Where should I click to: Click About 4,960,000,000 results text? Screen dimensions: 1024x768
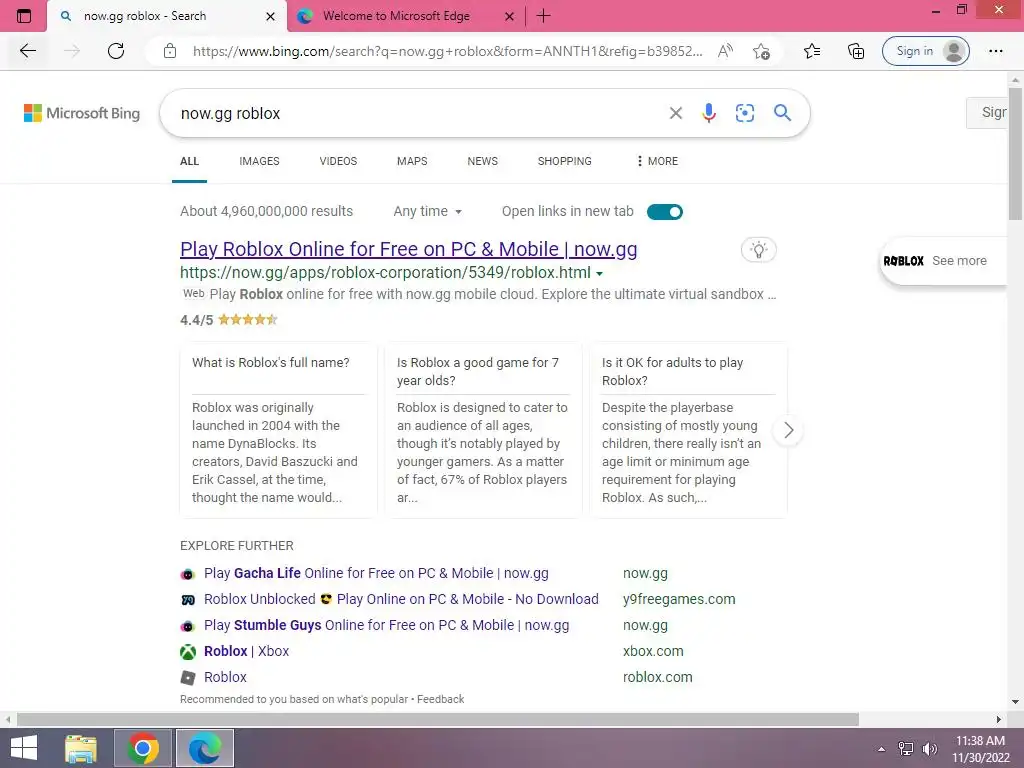pos(266,211)
